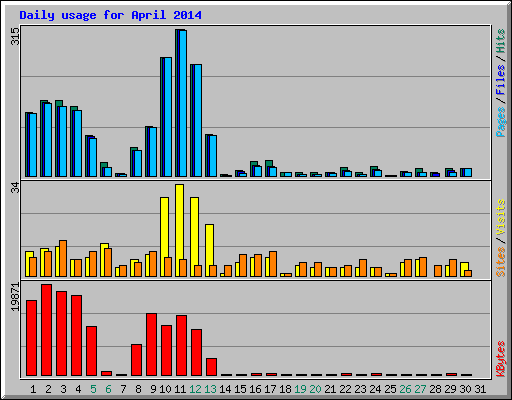Click the red KBytes bar for day 8

coord(136,360)
